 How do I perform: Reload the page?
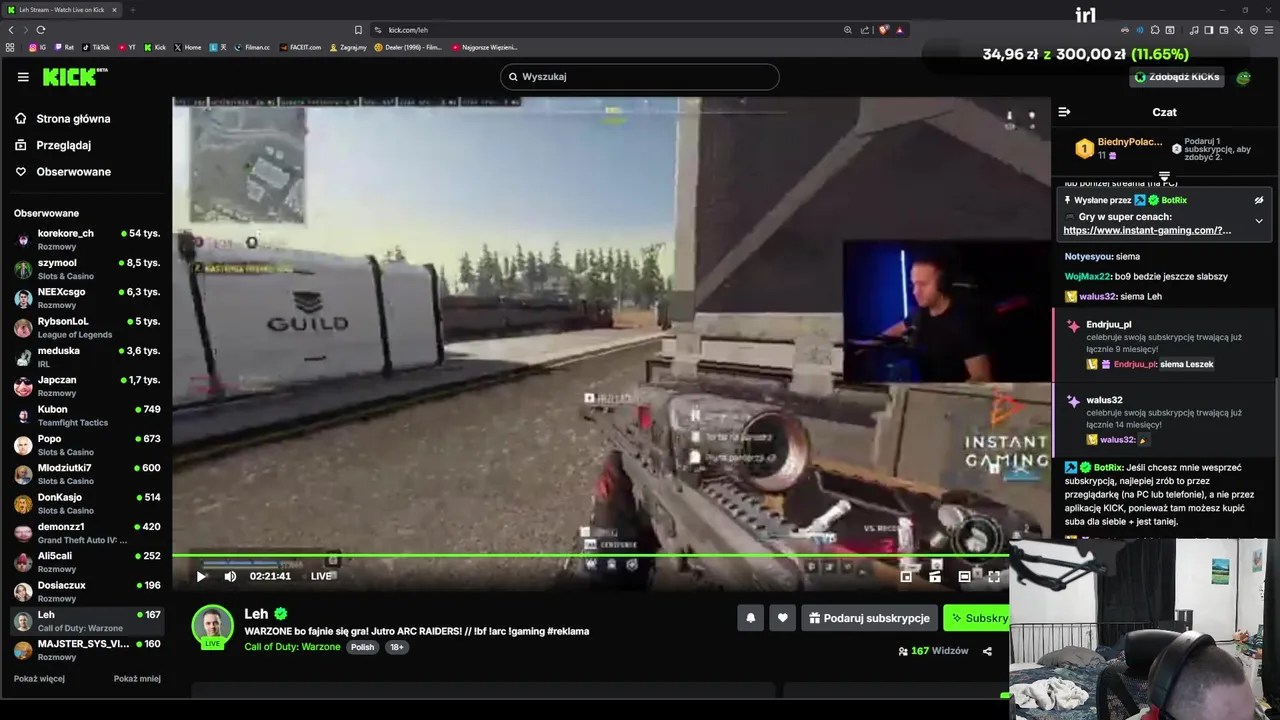41,30
